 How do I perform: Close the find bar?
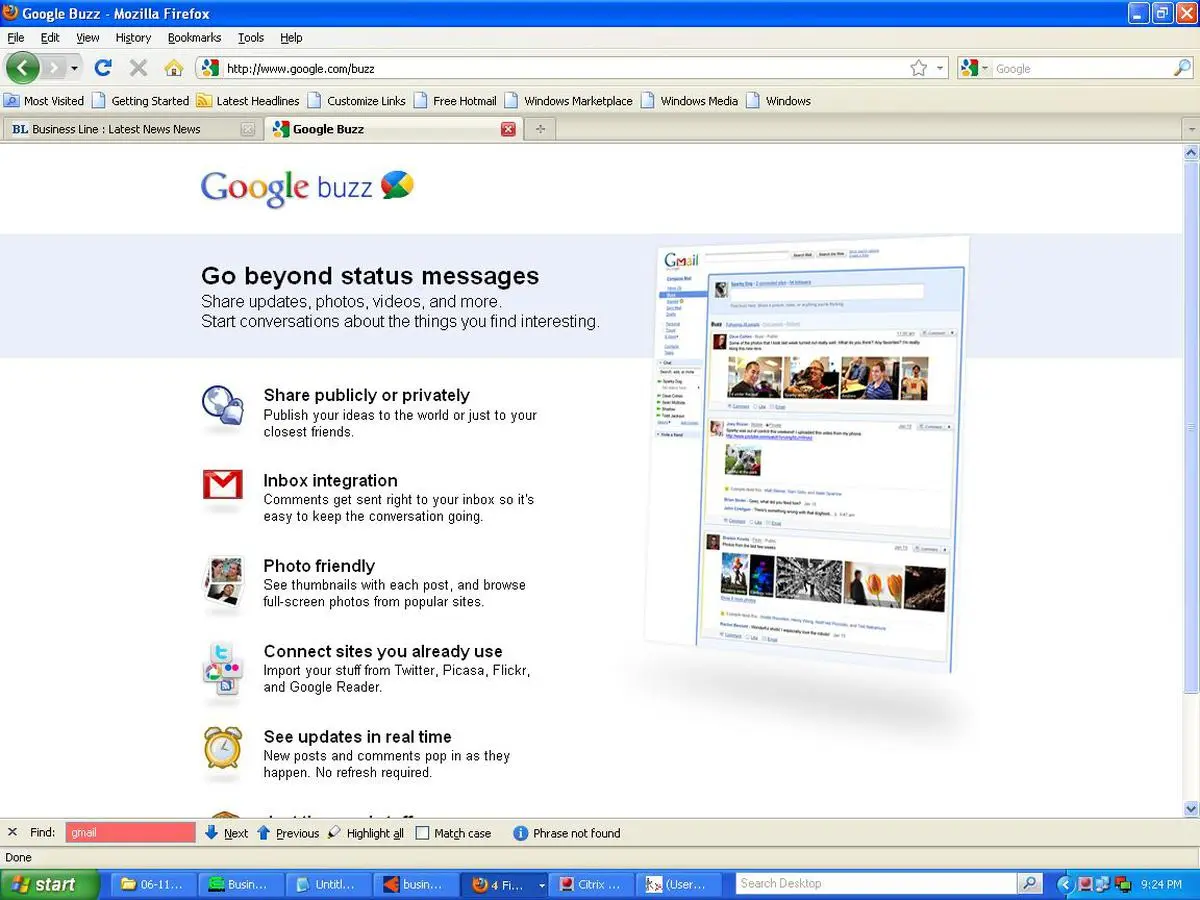[x=12, y=832]
